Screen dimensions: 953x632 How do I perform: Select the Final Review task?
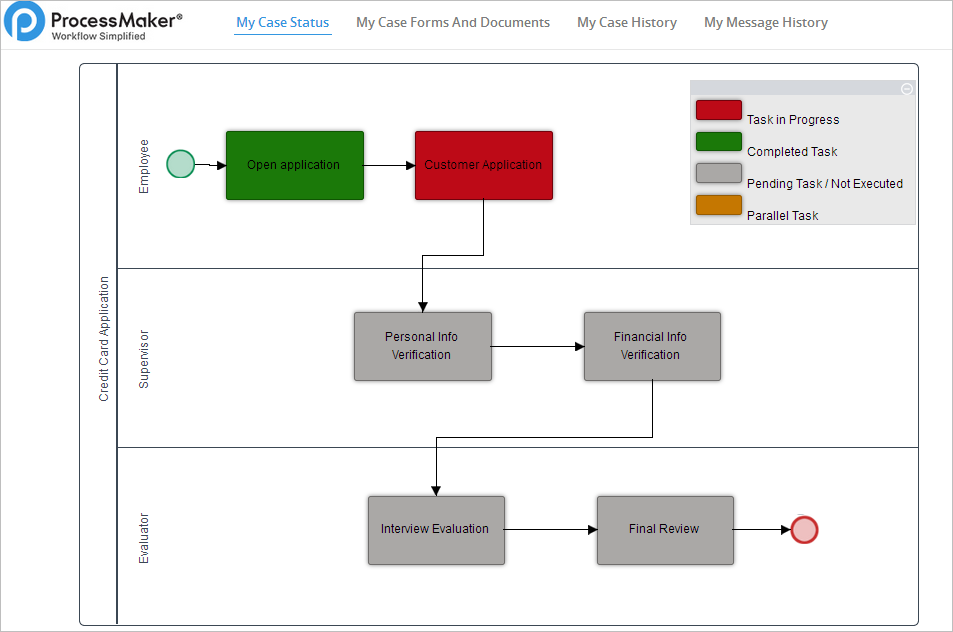[664, 530]
